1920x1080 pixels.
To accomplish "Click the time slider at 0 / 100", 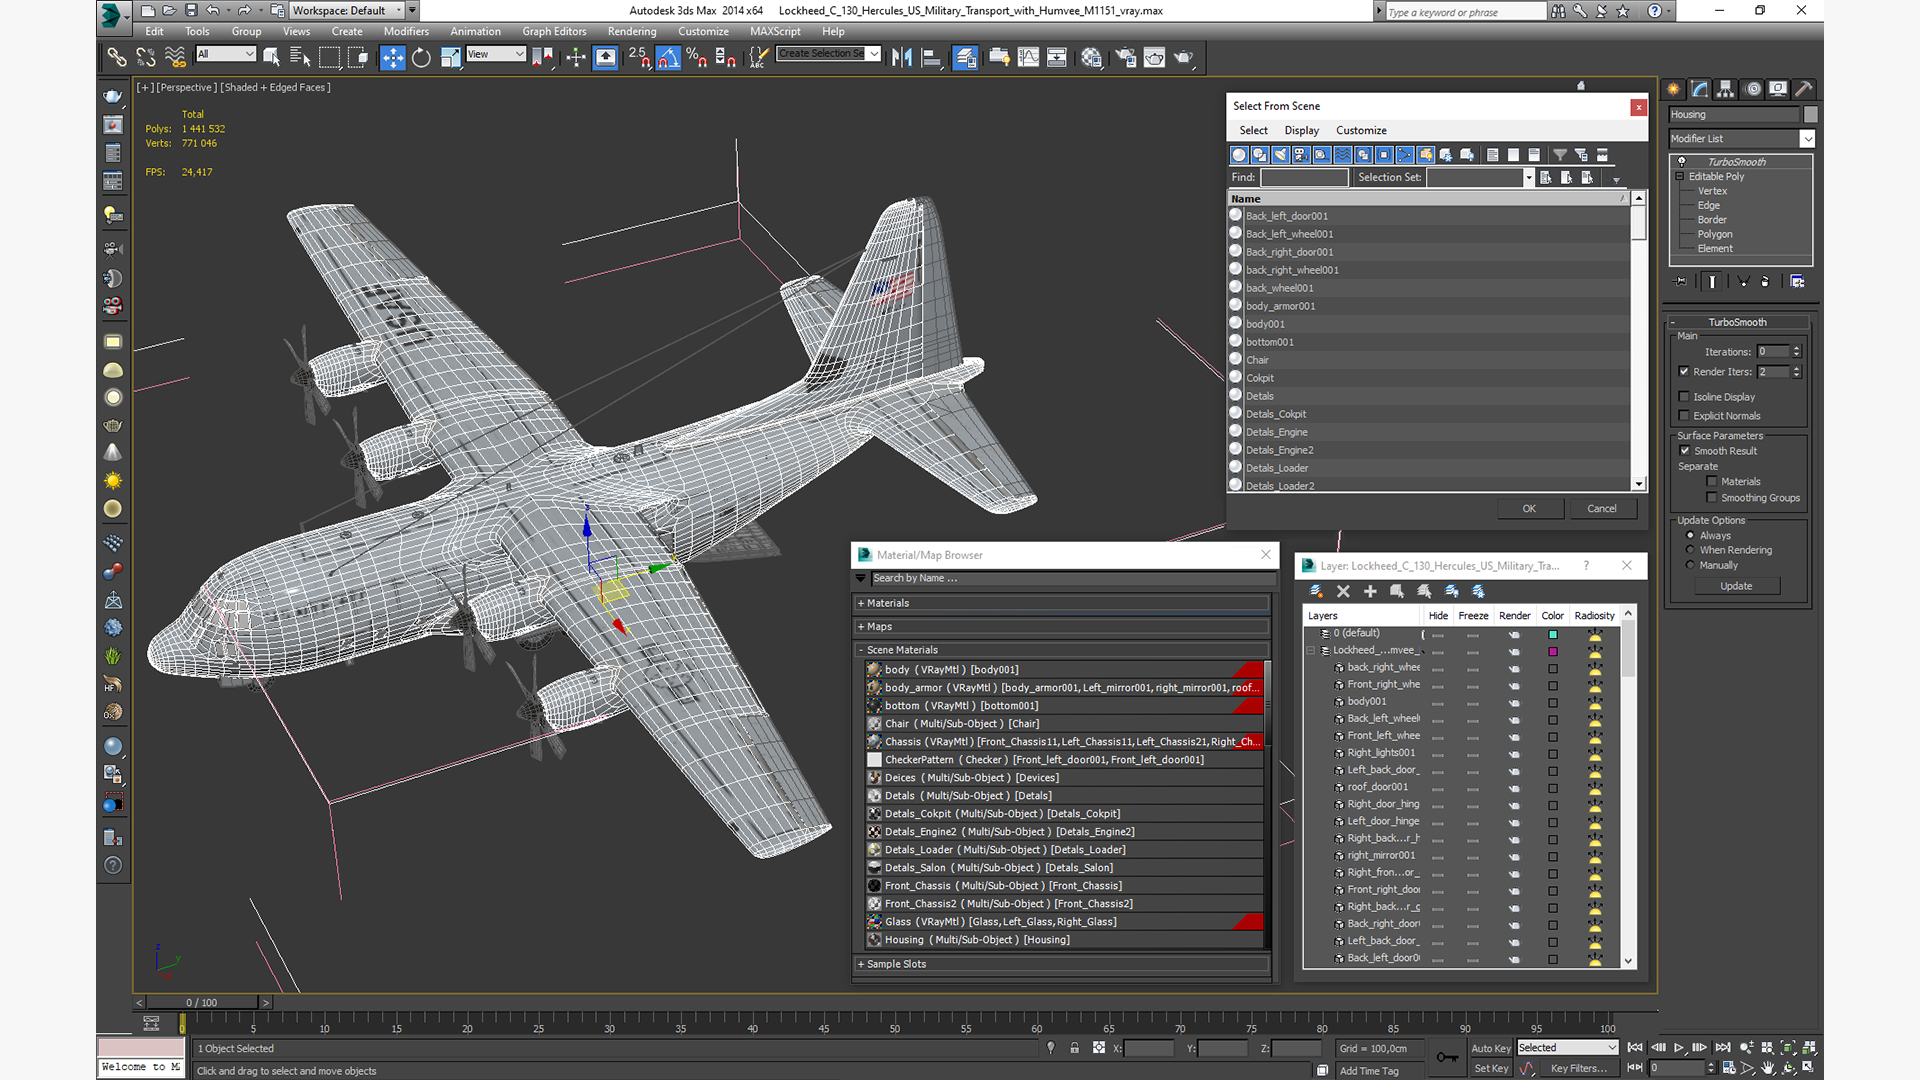I will (202, 1002).
